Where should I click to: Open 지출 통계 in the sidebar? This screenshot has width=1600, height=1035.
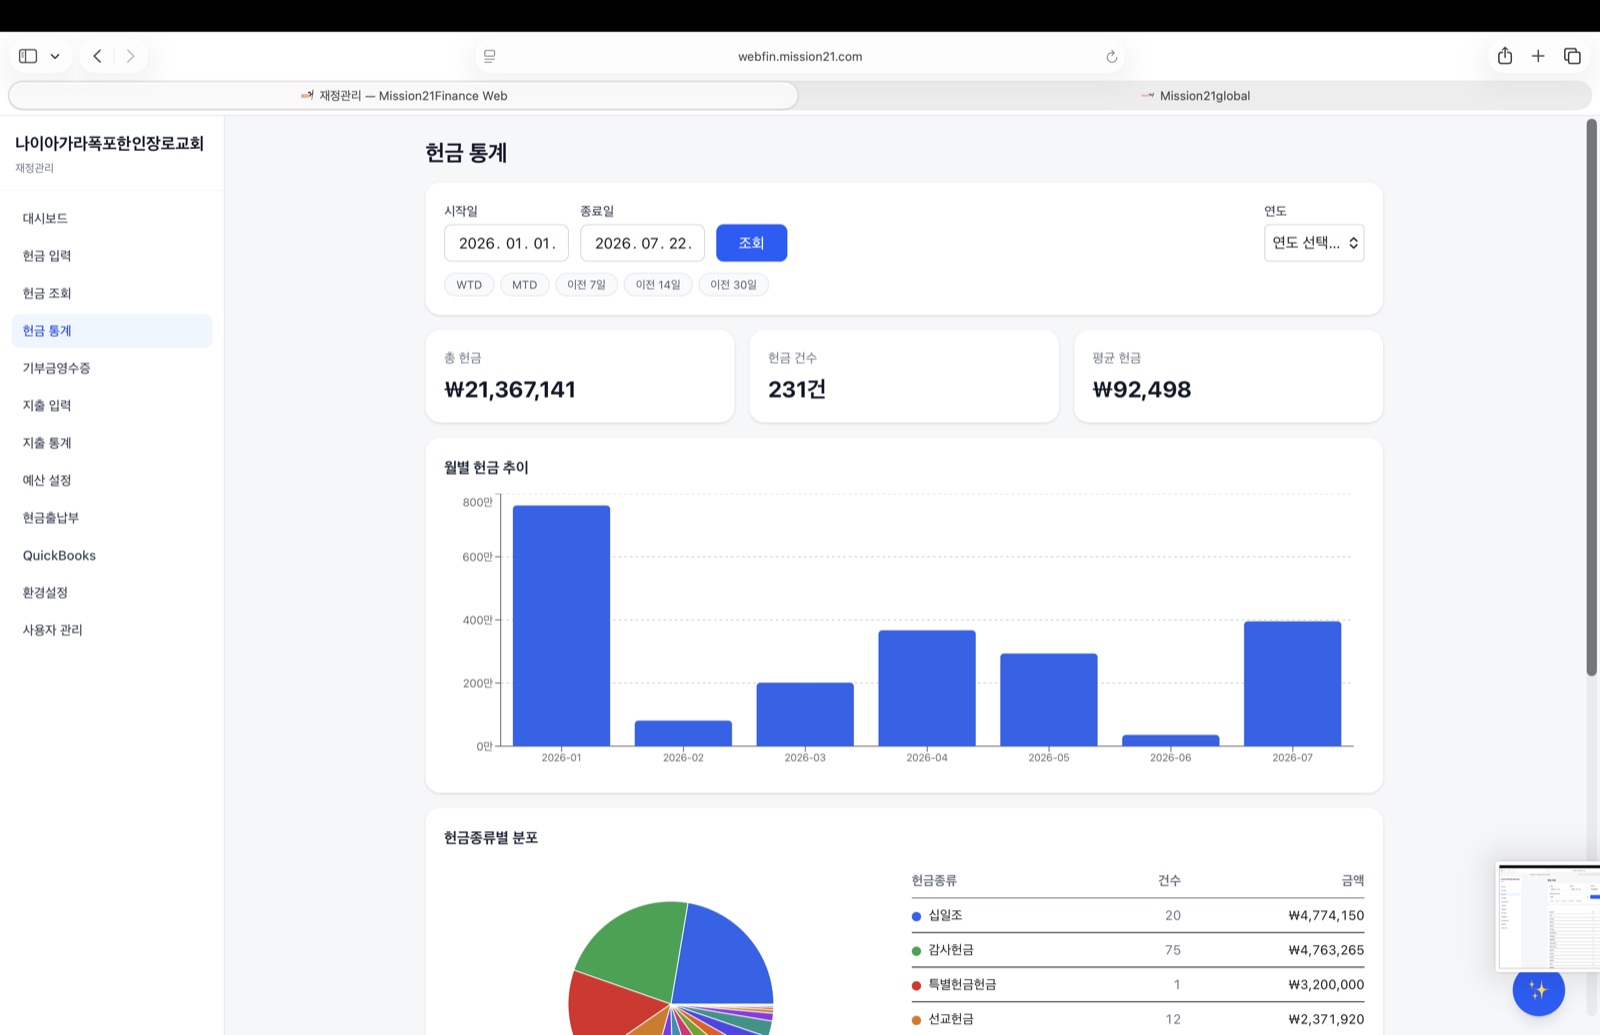click(112, 443)
